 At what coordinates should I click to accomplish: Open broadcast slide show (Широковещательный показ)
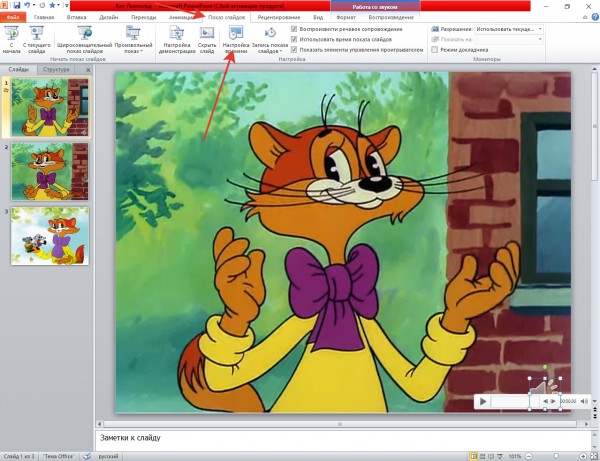tap(85, 40)
